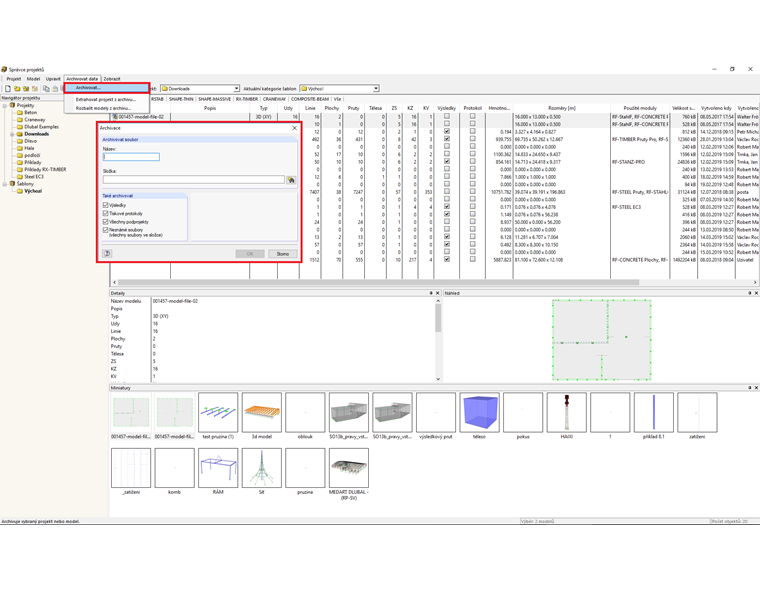Open the Projekt menu

coord(14,79)
